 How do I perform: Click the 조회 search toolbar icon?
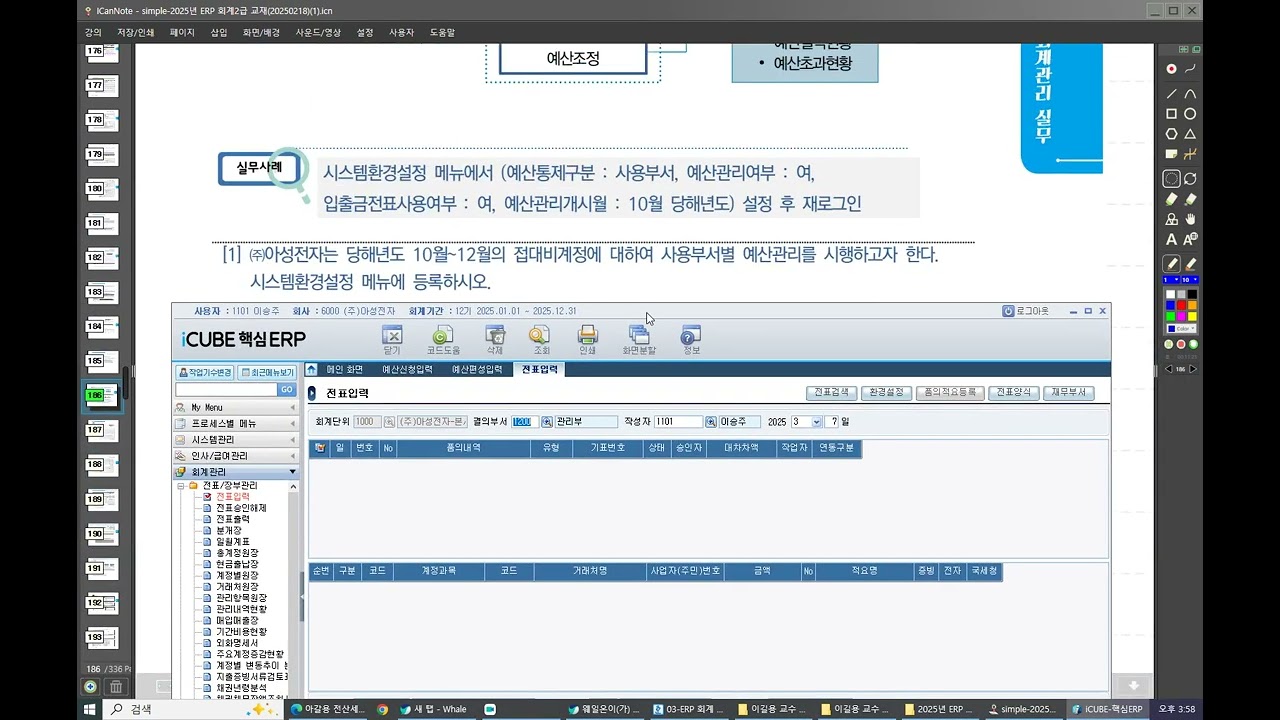[x=540, y=339]
